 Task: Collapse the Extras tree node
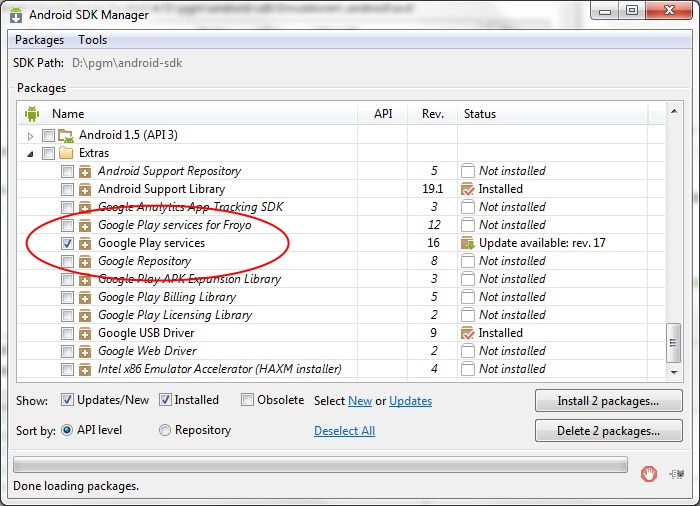30,153
